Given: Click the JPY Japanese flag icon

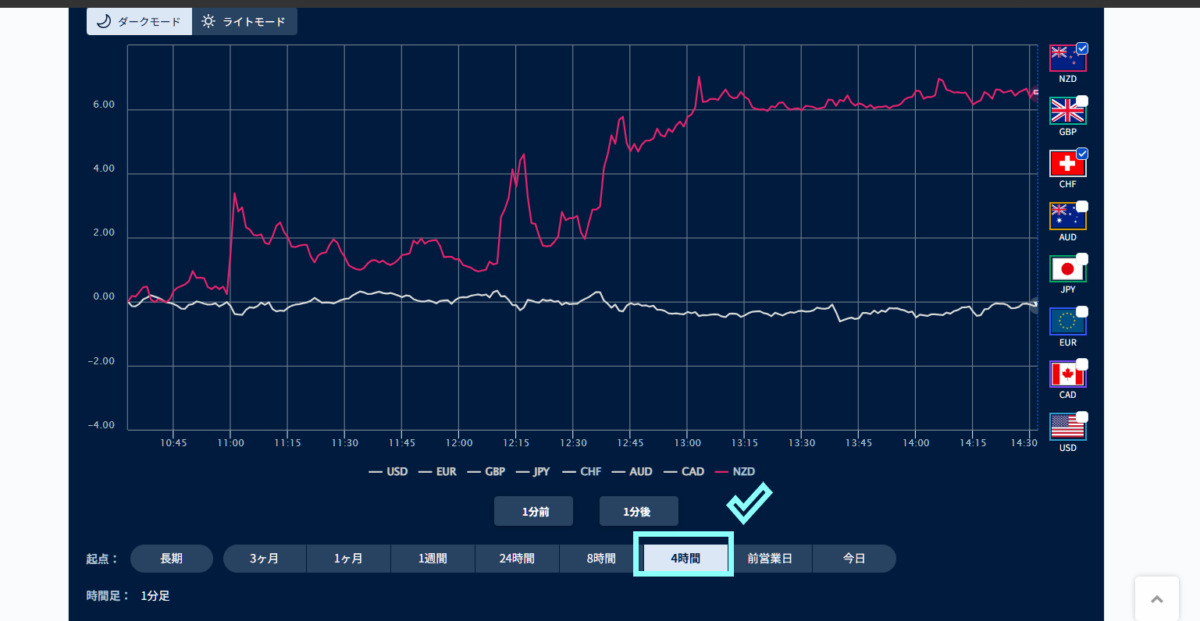Looking at the screenshot, I should [1065, 270].
